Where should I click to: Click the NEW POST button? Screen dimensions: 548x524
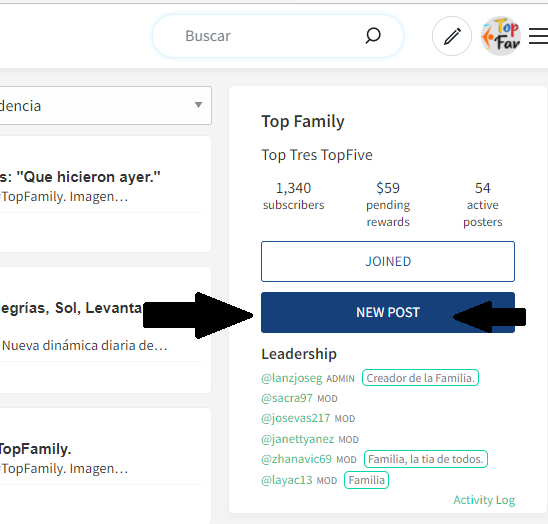click(x=388, y=313)
